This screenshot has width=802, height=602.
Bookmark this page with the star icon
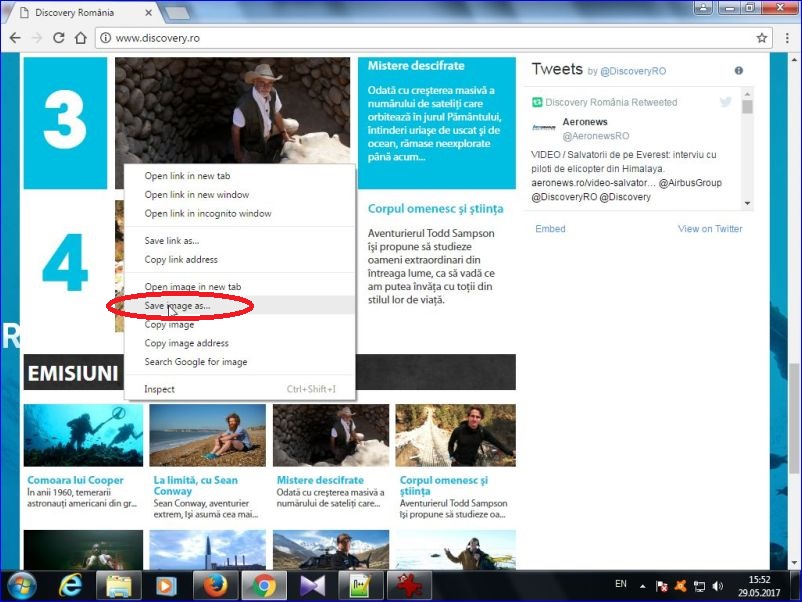click(762, 38)
